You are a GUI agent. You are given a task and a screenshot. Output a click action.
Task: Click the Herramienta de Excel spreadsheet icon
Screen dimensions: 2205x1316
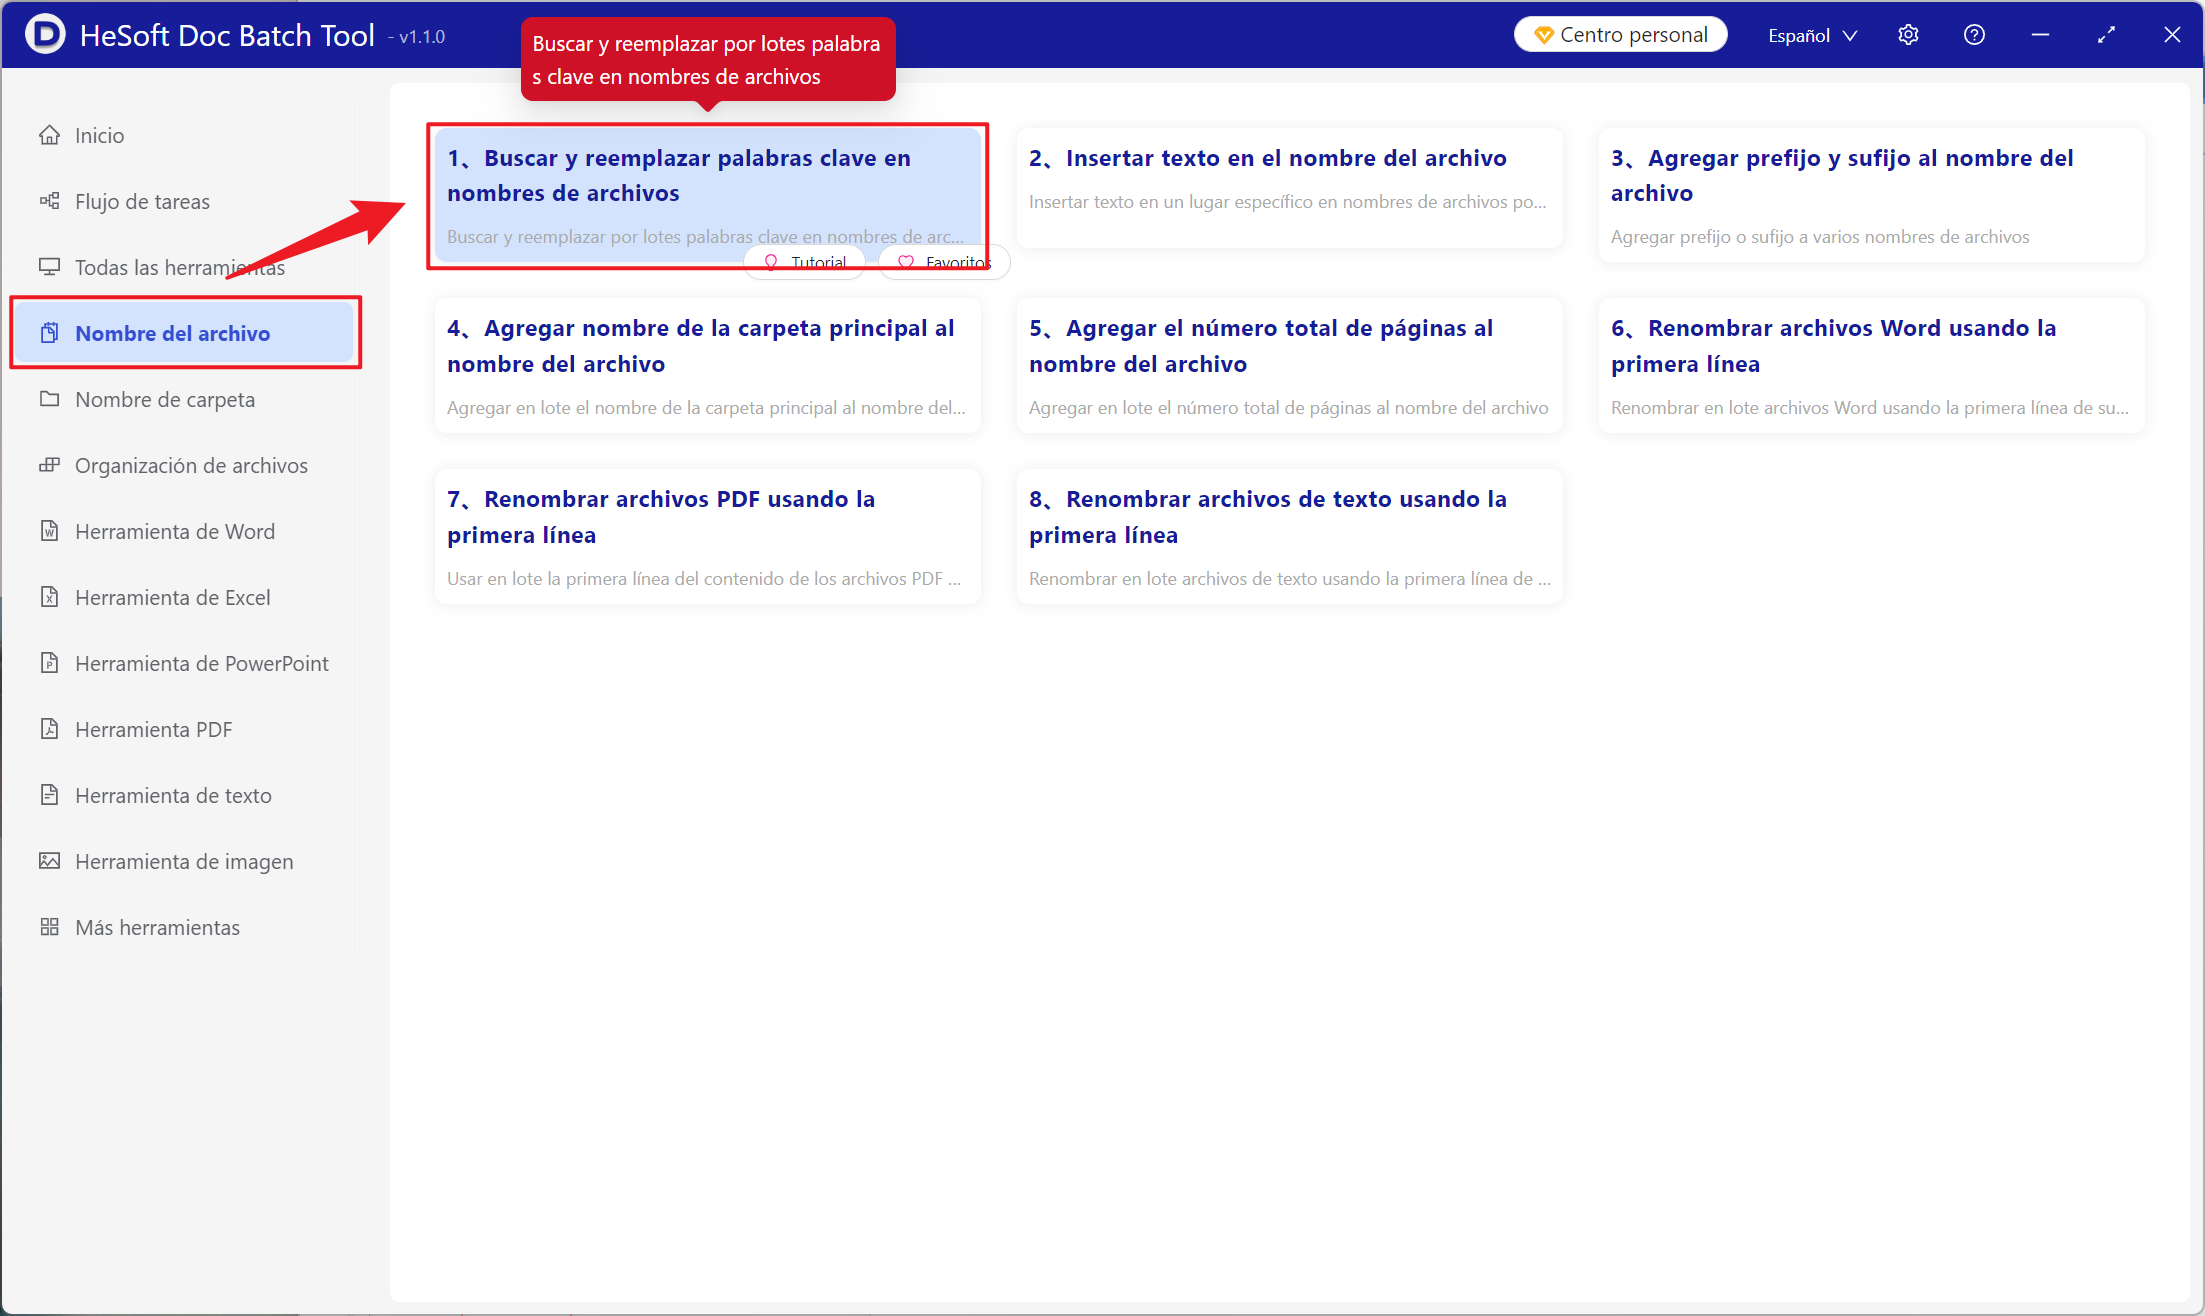click(49, 597)
